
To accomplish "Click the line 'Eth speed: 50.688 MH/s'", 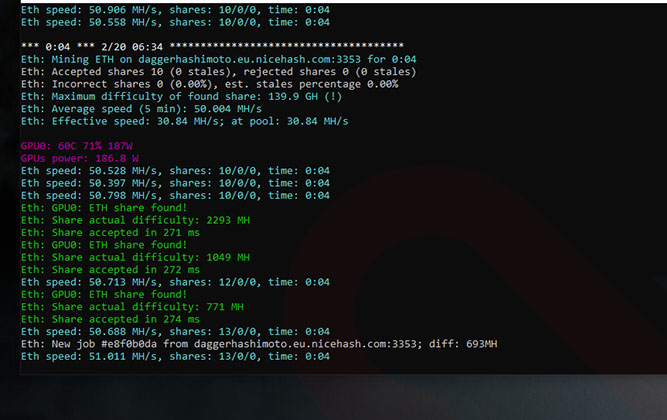I will click(x=175, y=331).
